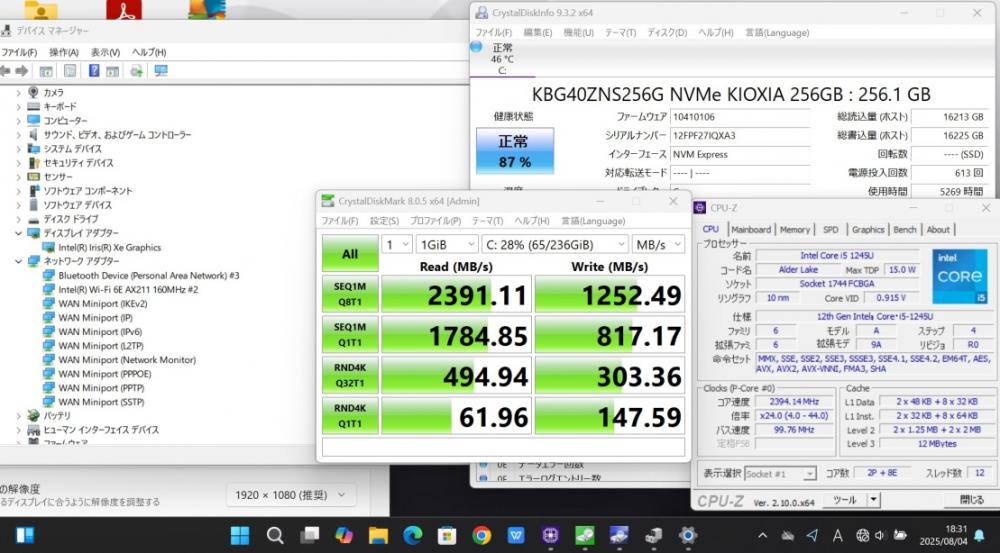The image size is (1000, 553).
Task: Open Microsoft Edge from the taskbar
Action: [x=413, y=535]
